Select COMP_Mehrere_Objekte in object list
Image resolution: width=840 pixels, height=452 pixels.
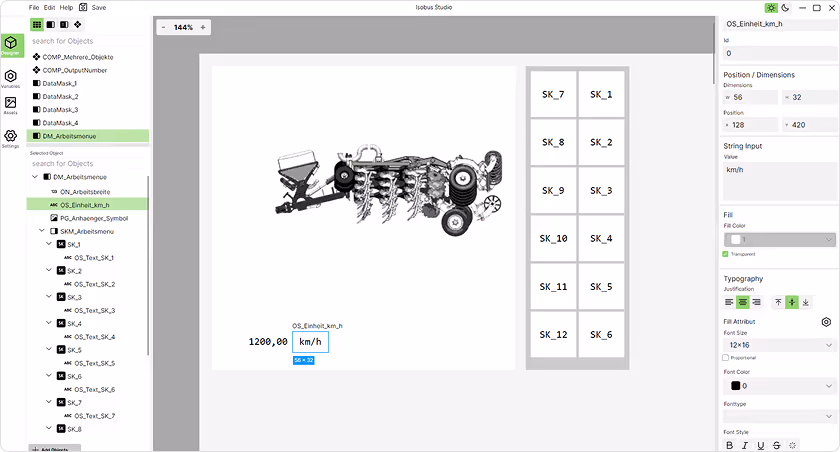78,57
